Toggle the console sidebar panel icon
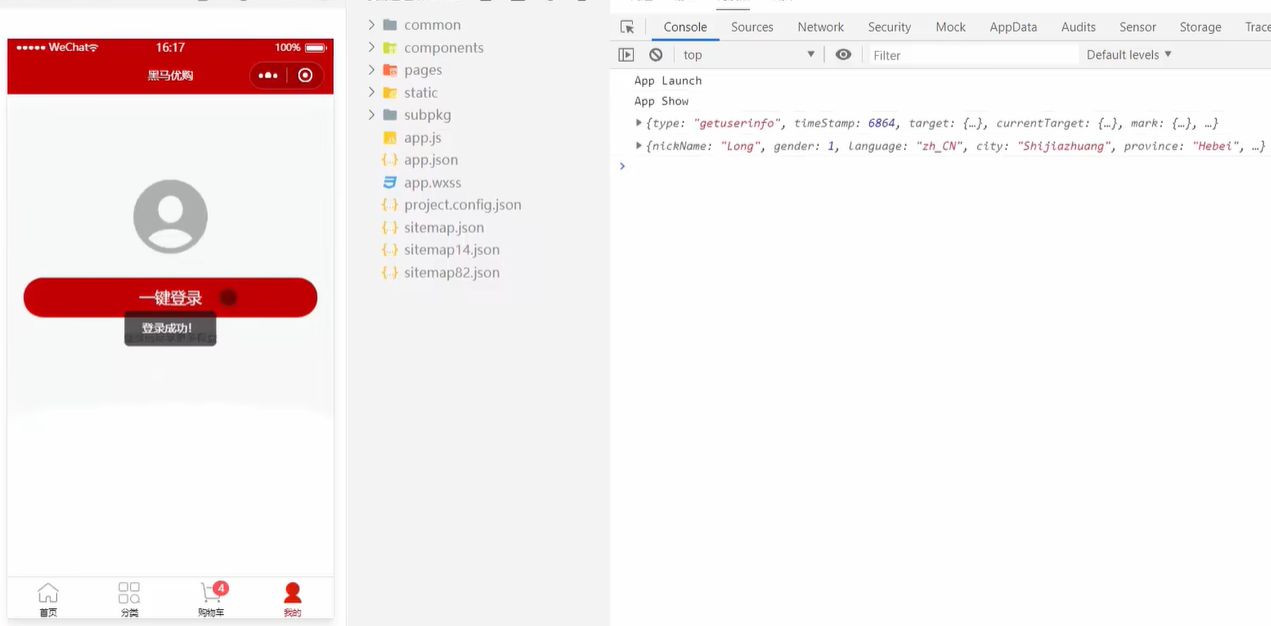Viewport: 1271px width, 626px height. 626,55
